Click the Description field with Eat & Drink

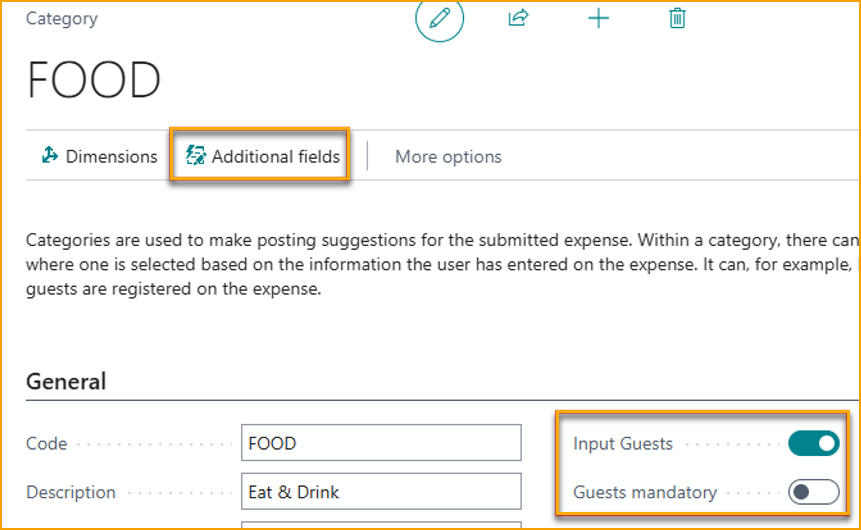(x=381, y=492)
